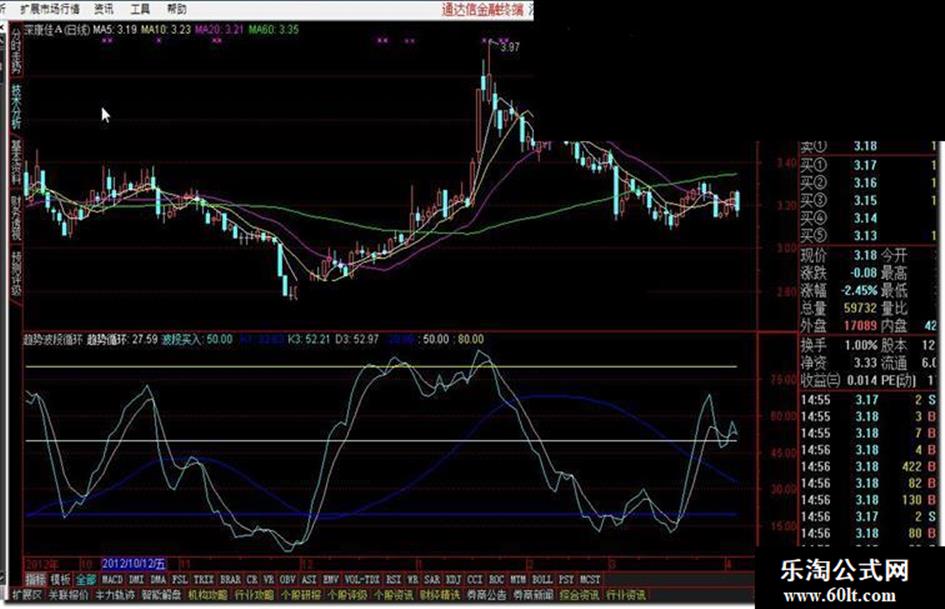
Task: Click the 现价 3.18 quote row
Action: [x=839, y=255]
